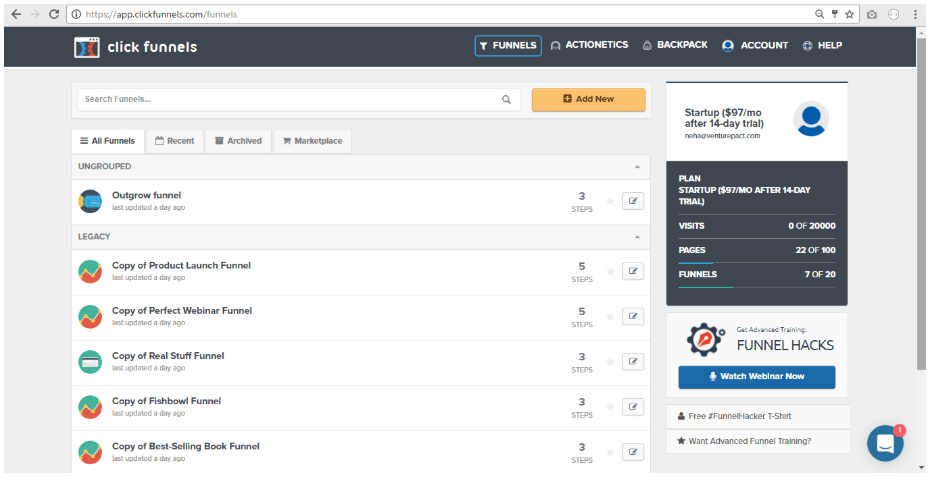Open the Outgrow funnel title link
The width and height of the screenshot is (937, 483).
[146, 195]
